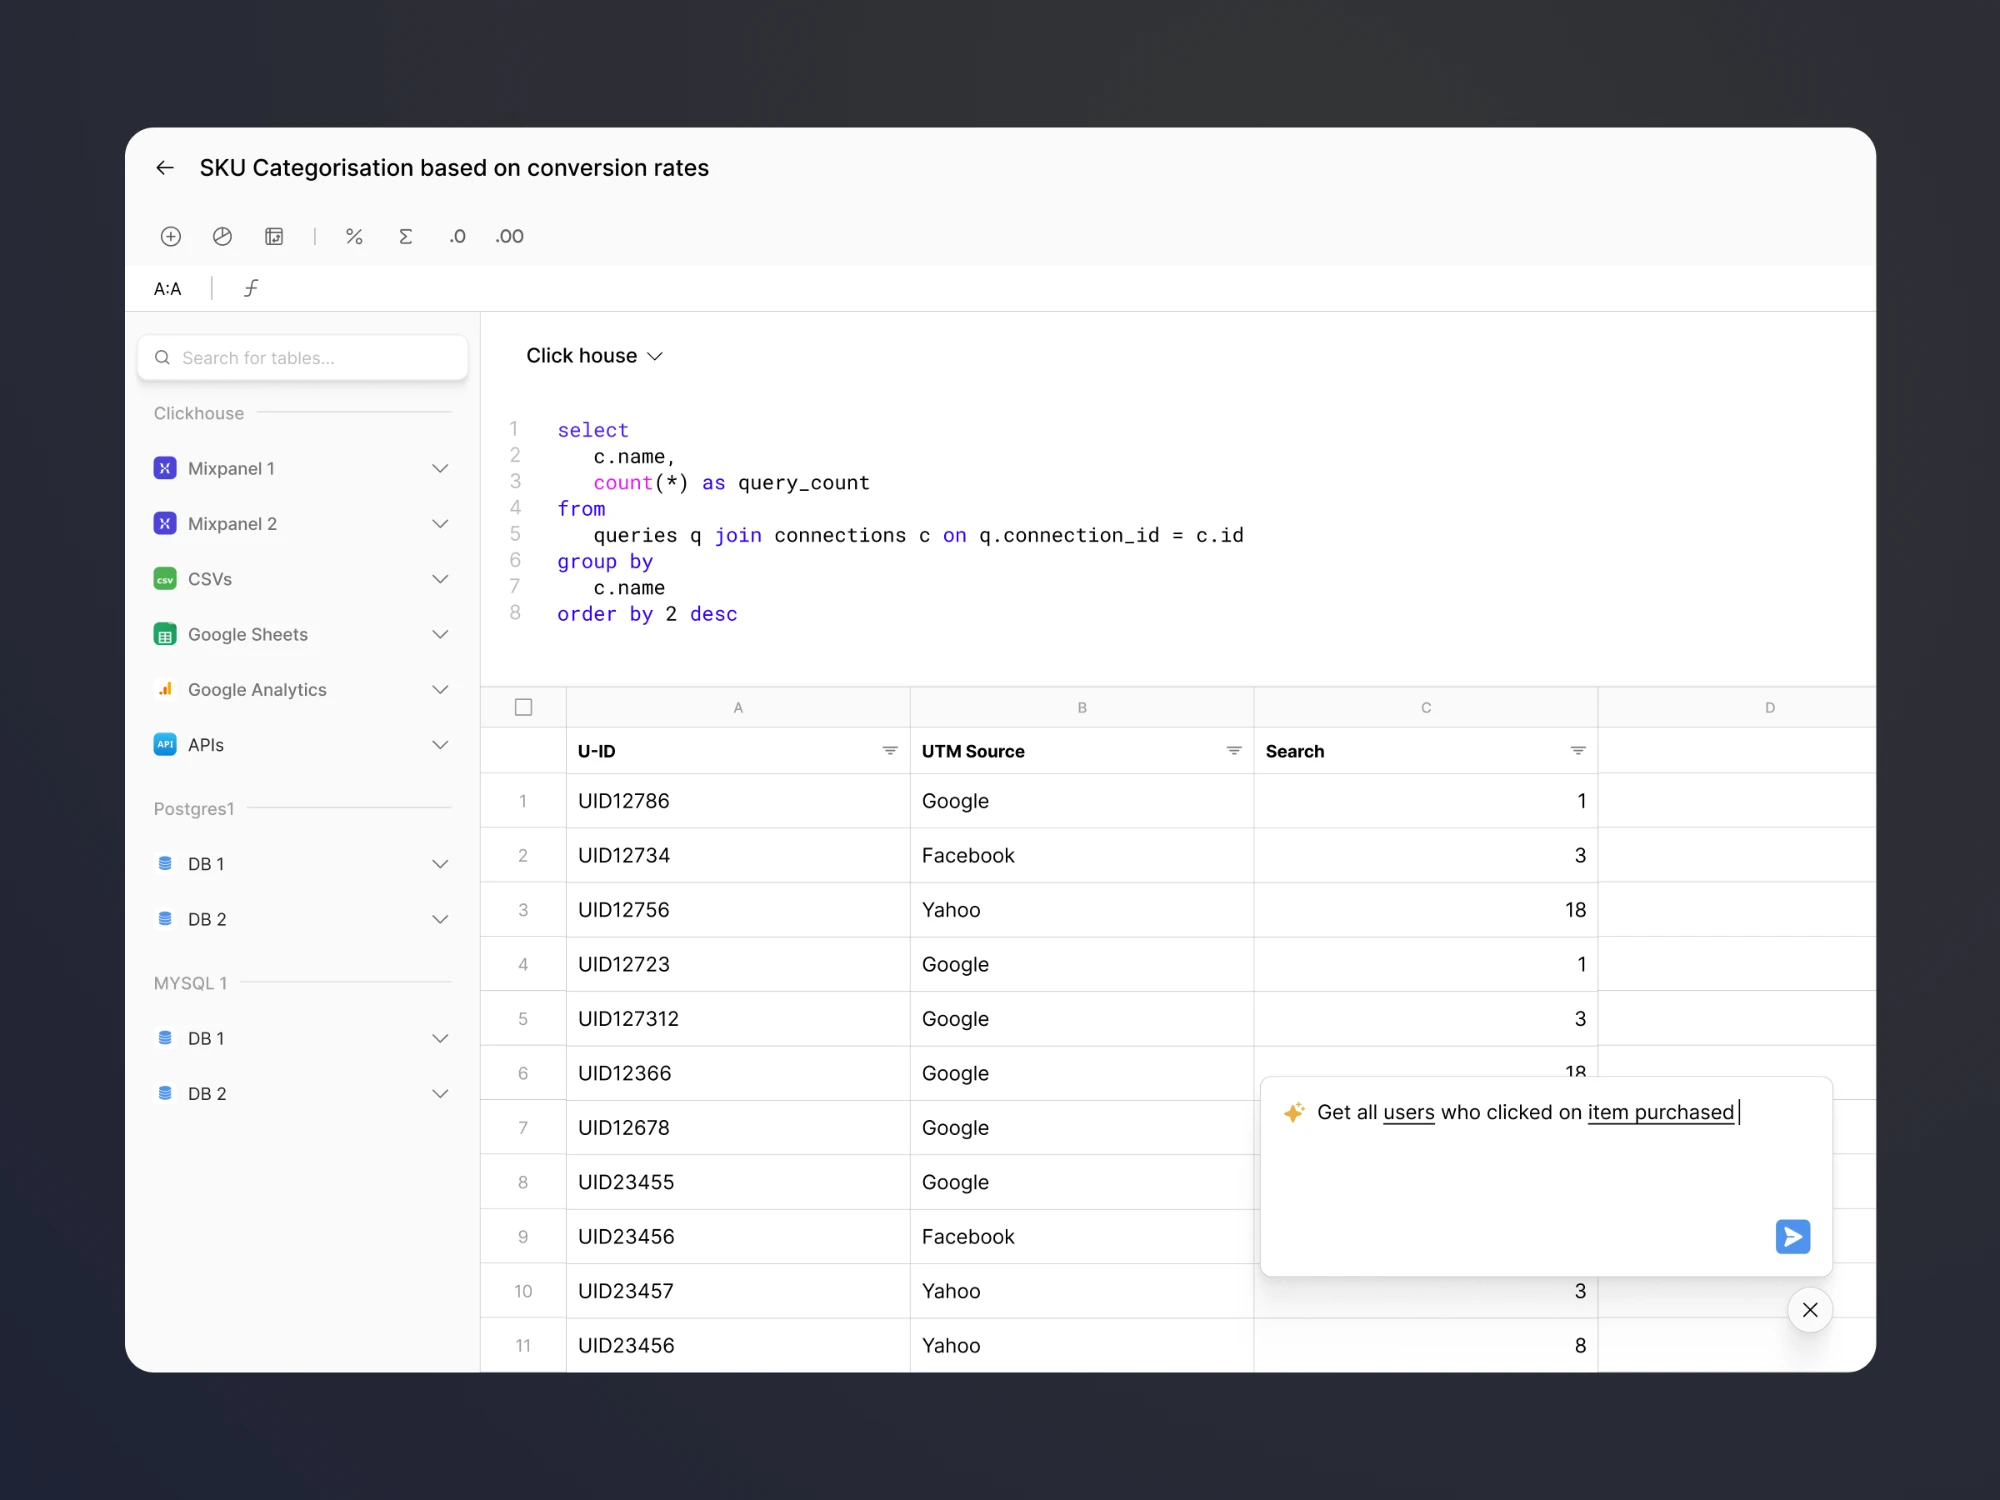The image size is (2000, 1500).
Task: Expand the APIs chevron
Action: [440, 745]
